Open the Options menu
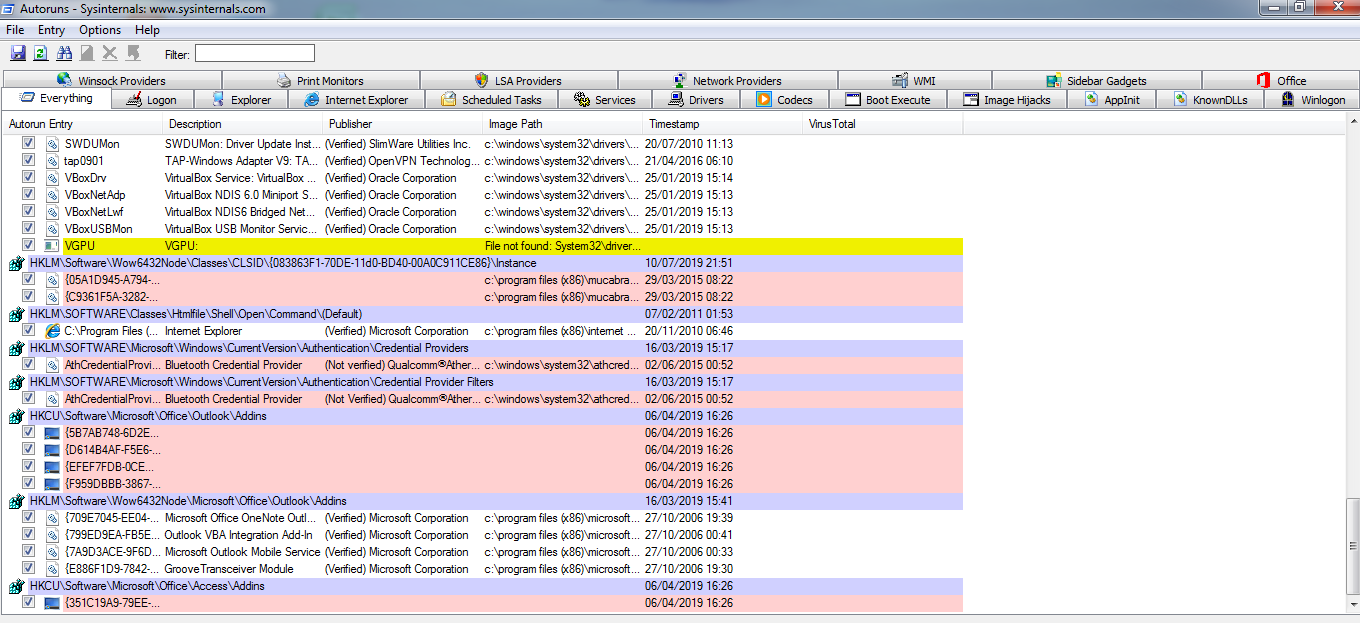 (100, 30)
